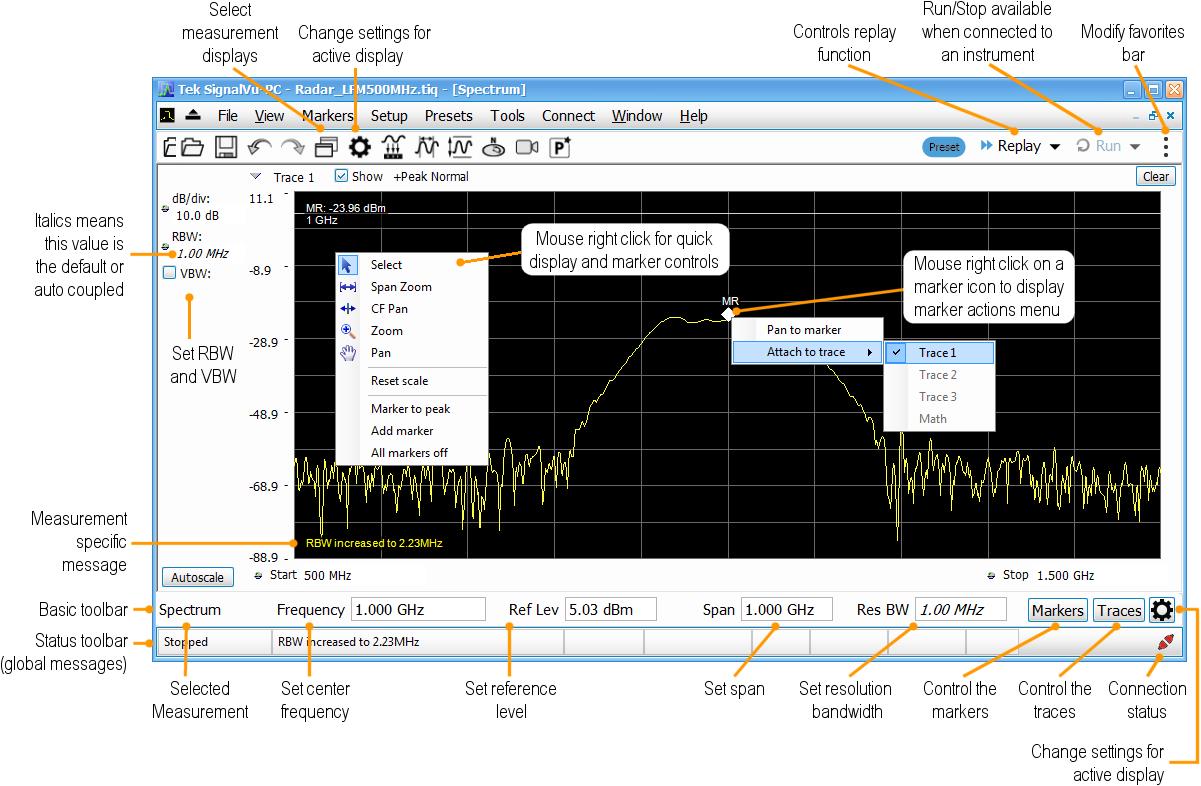Open the three-dot favorites bar menu

(x=1166, y=147)
